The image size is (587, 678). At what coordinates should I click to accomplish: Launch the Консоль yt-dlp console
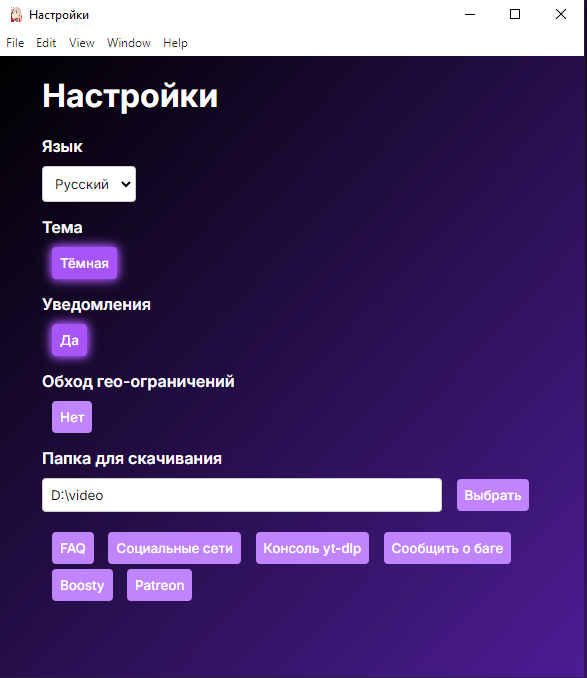pos(312,548)
